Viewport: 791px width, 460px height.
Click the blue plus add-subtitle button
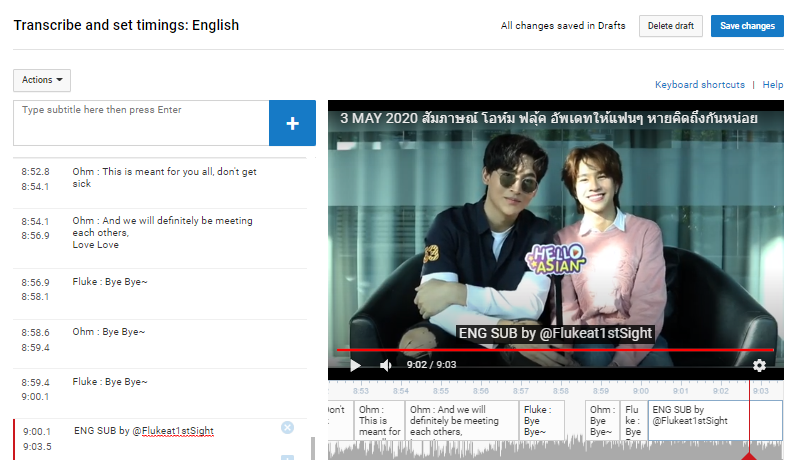pos(292,123)
